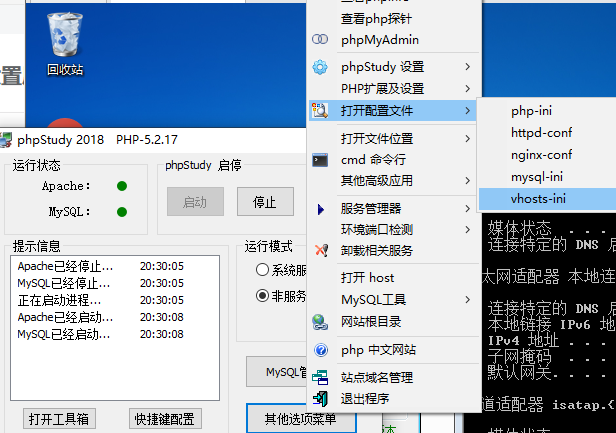This screenshot has height=433, width=616.
Task: Click the 打开配置文件 magnifier icon
Action: 320,110
